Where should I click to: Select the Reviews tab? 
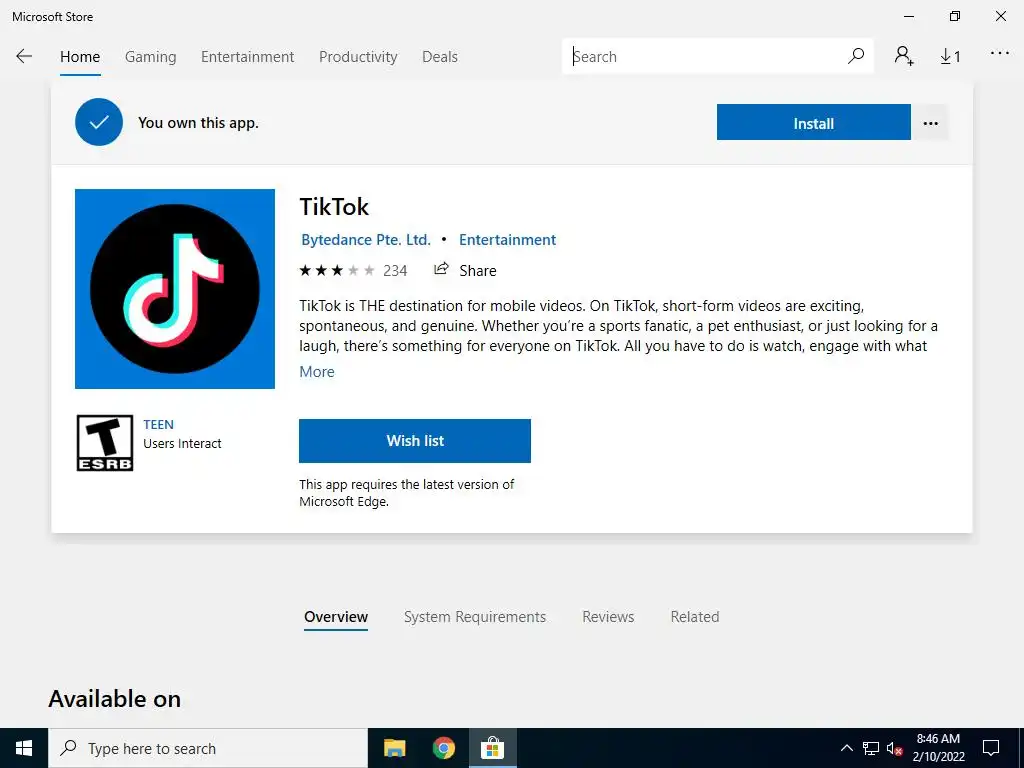pos(608,616)
